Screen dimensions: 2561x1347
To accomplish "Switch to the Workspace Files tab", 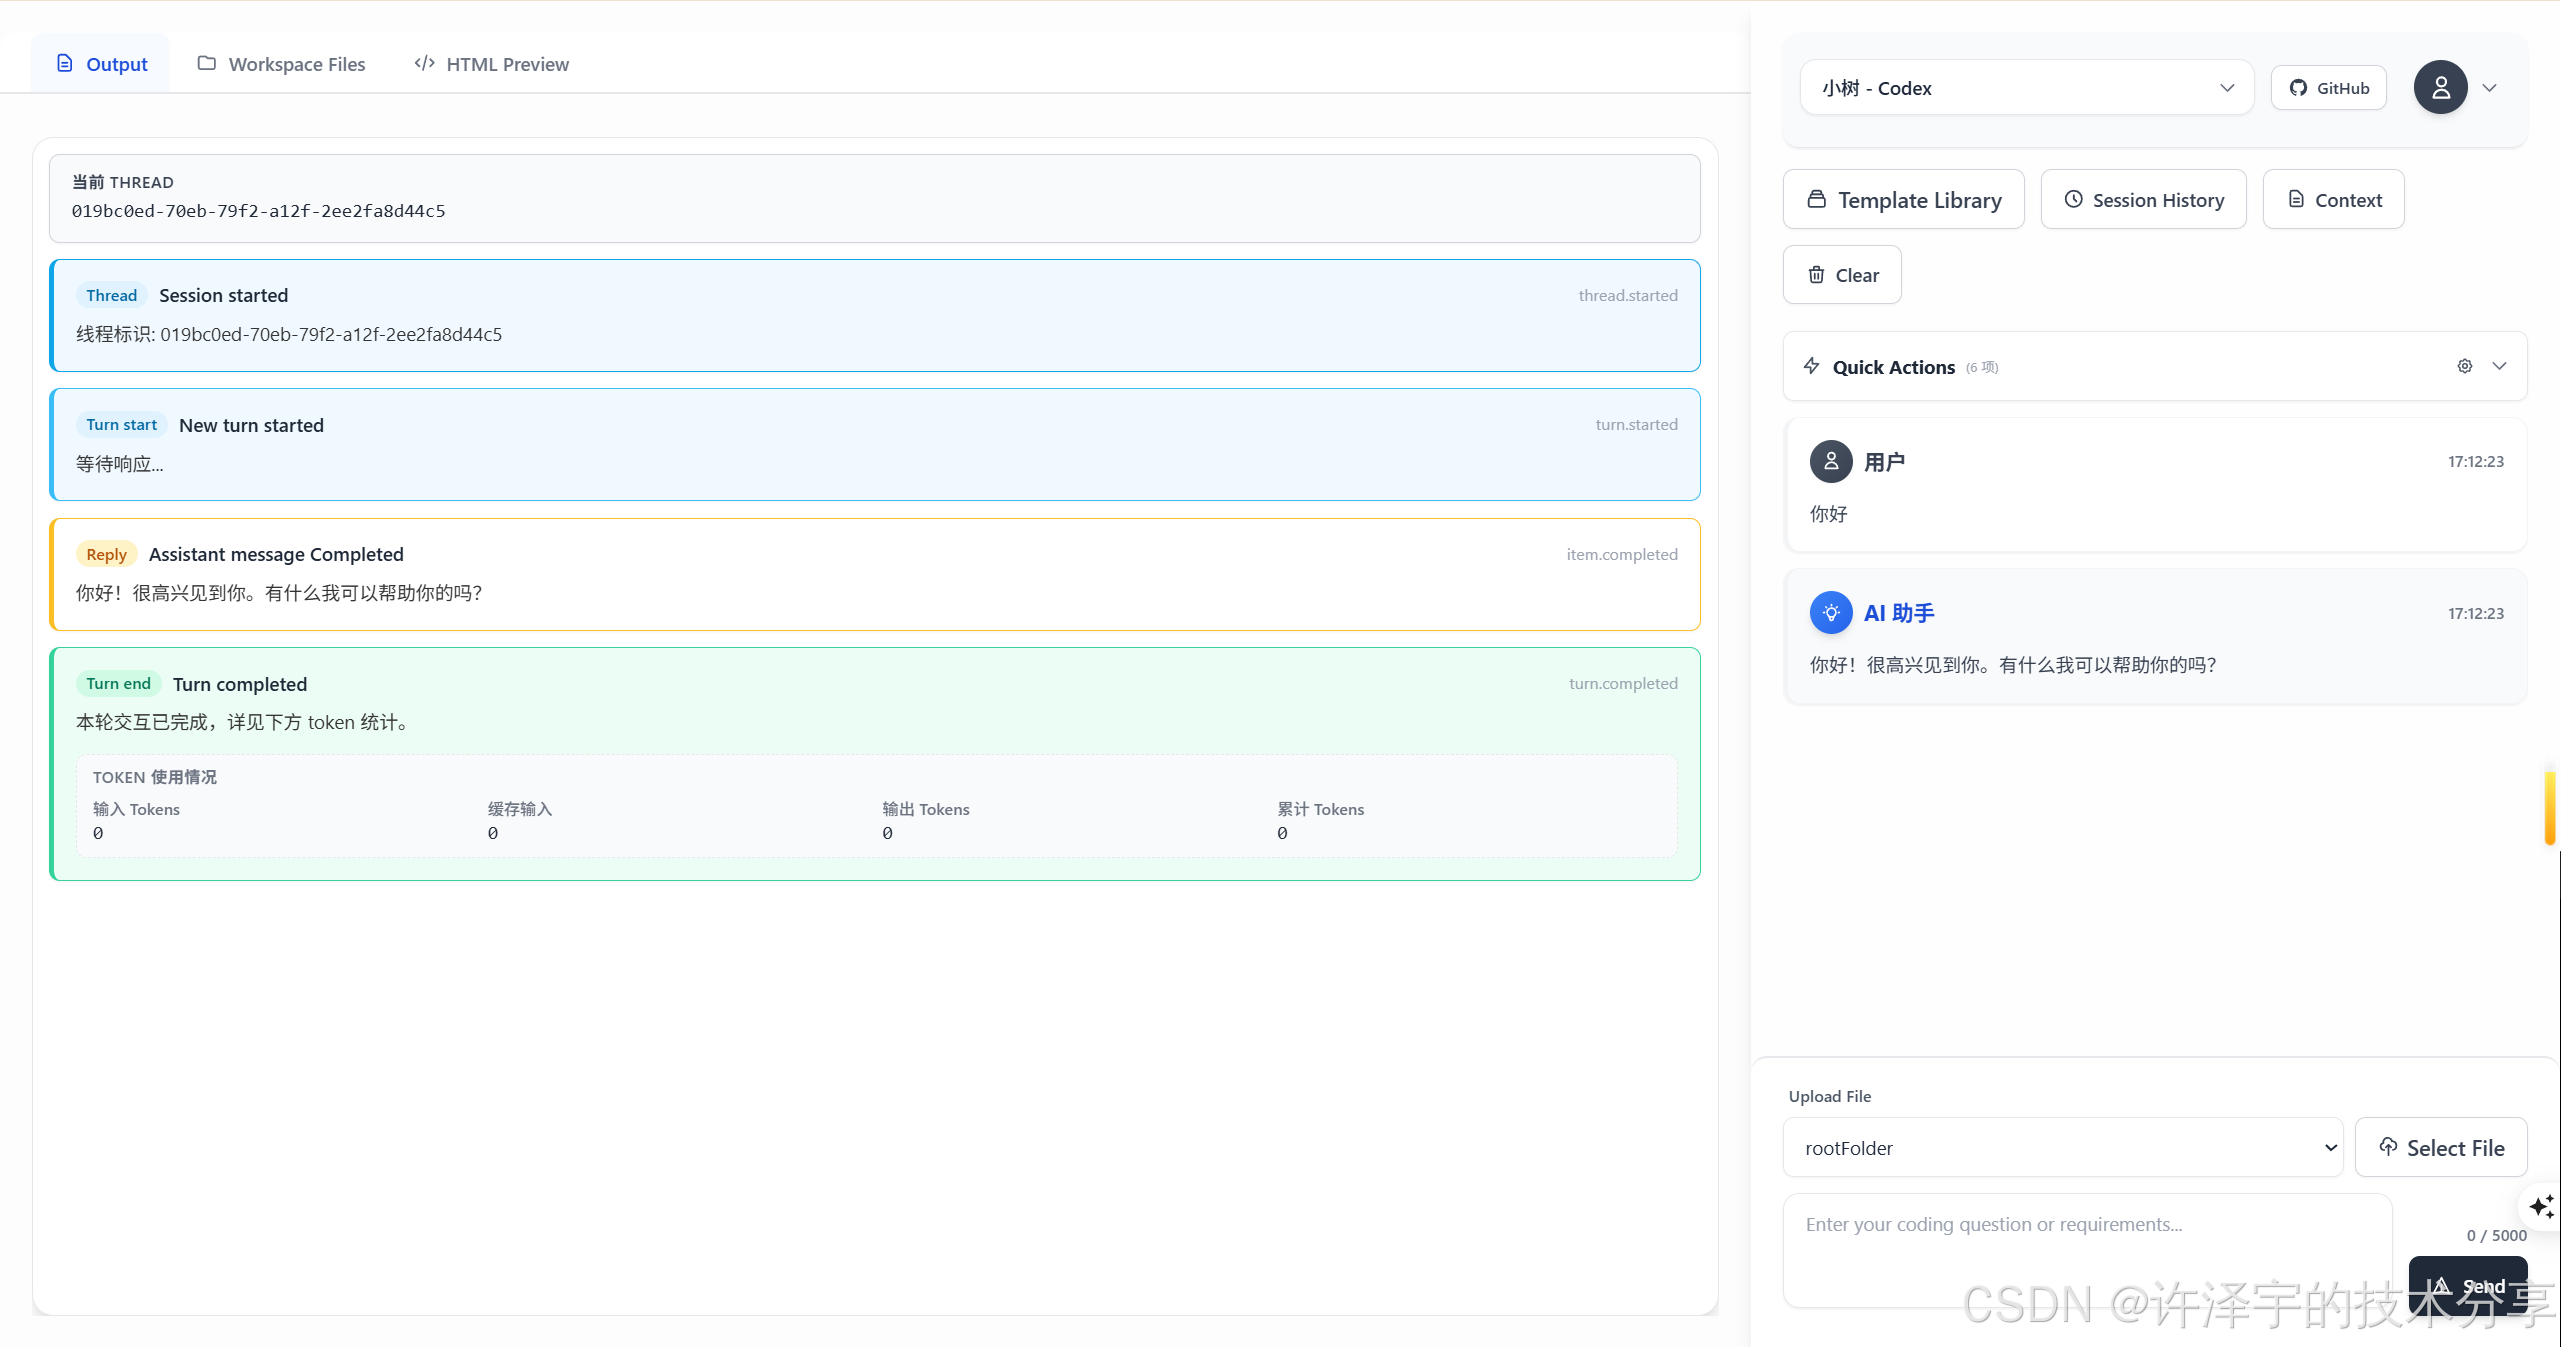I will (281, 64).
